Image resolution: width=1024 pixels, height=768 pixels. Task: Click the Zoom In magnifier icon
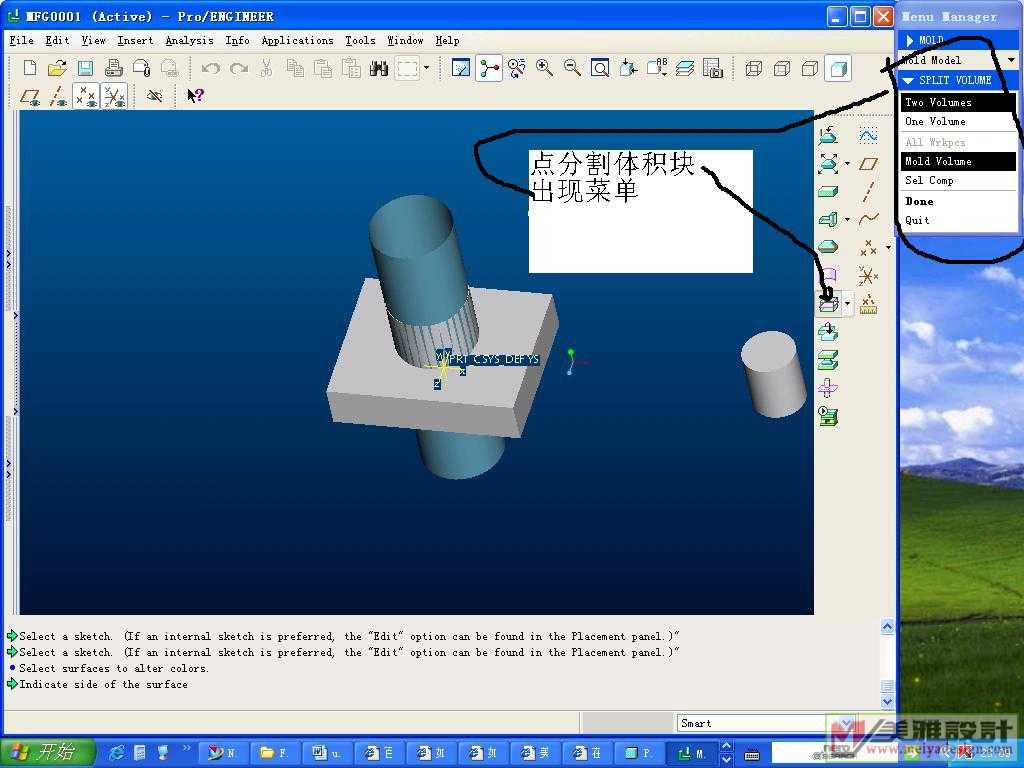pyautogui.click(x=544, y=68)
